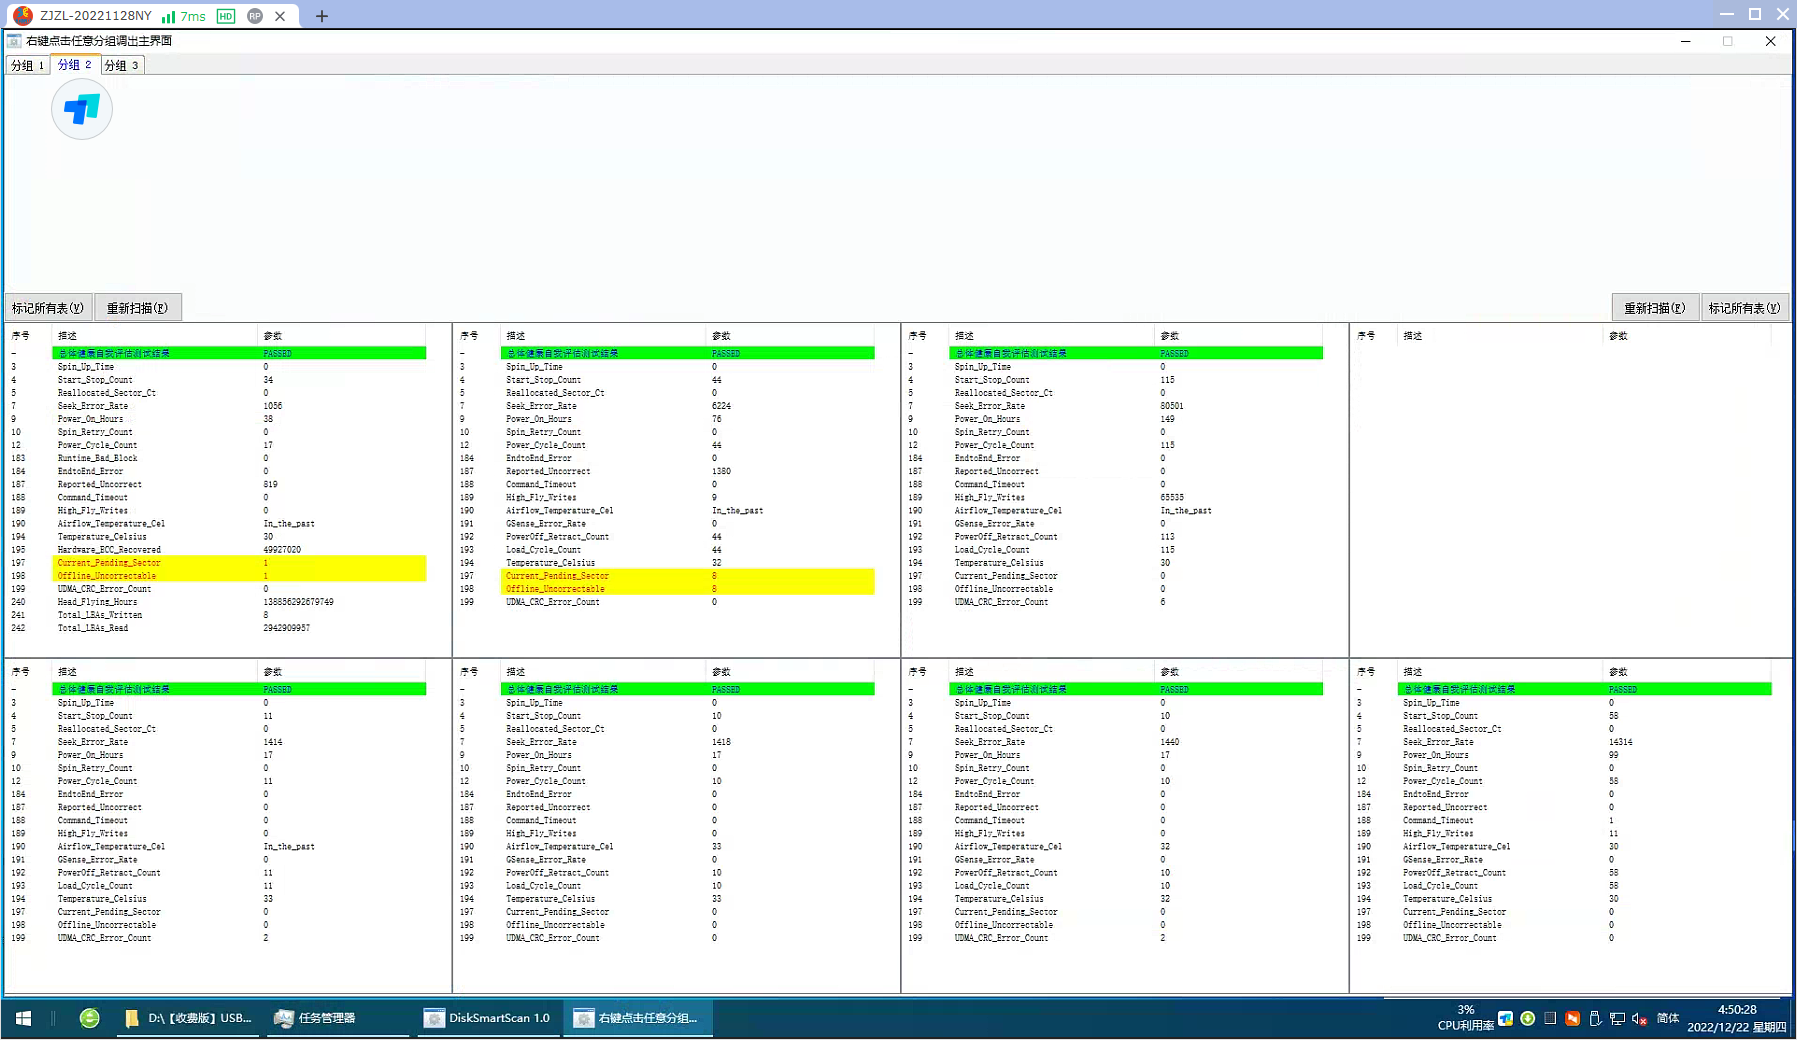
Task: Click the RP badge icon in remote tab
Action: coord(255,16)
